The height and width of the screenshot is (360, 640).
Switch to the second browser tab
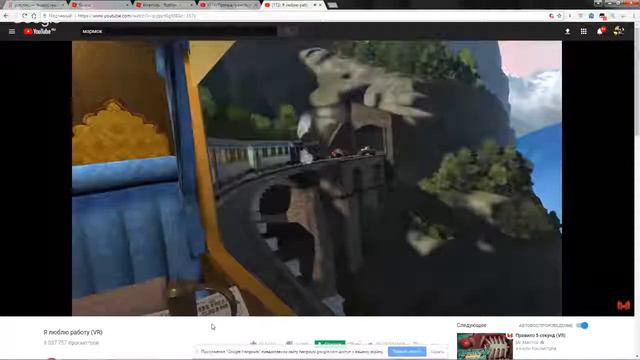click(x=100, y=5)
